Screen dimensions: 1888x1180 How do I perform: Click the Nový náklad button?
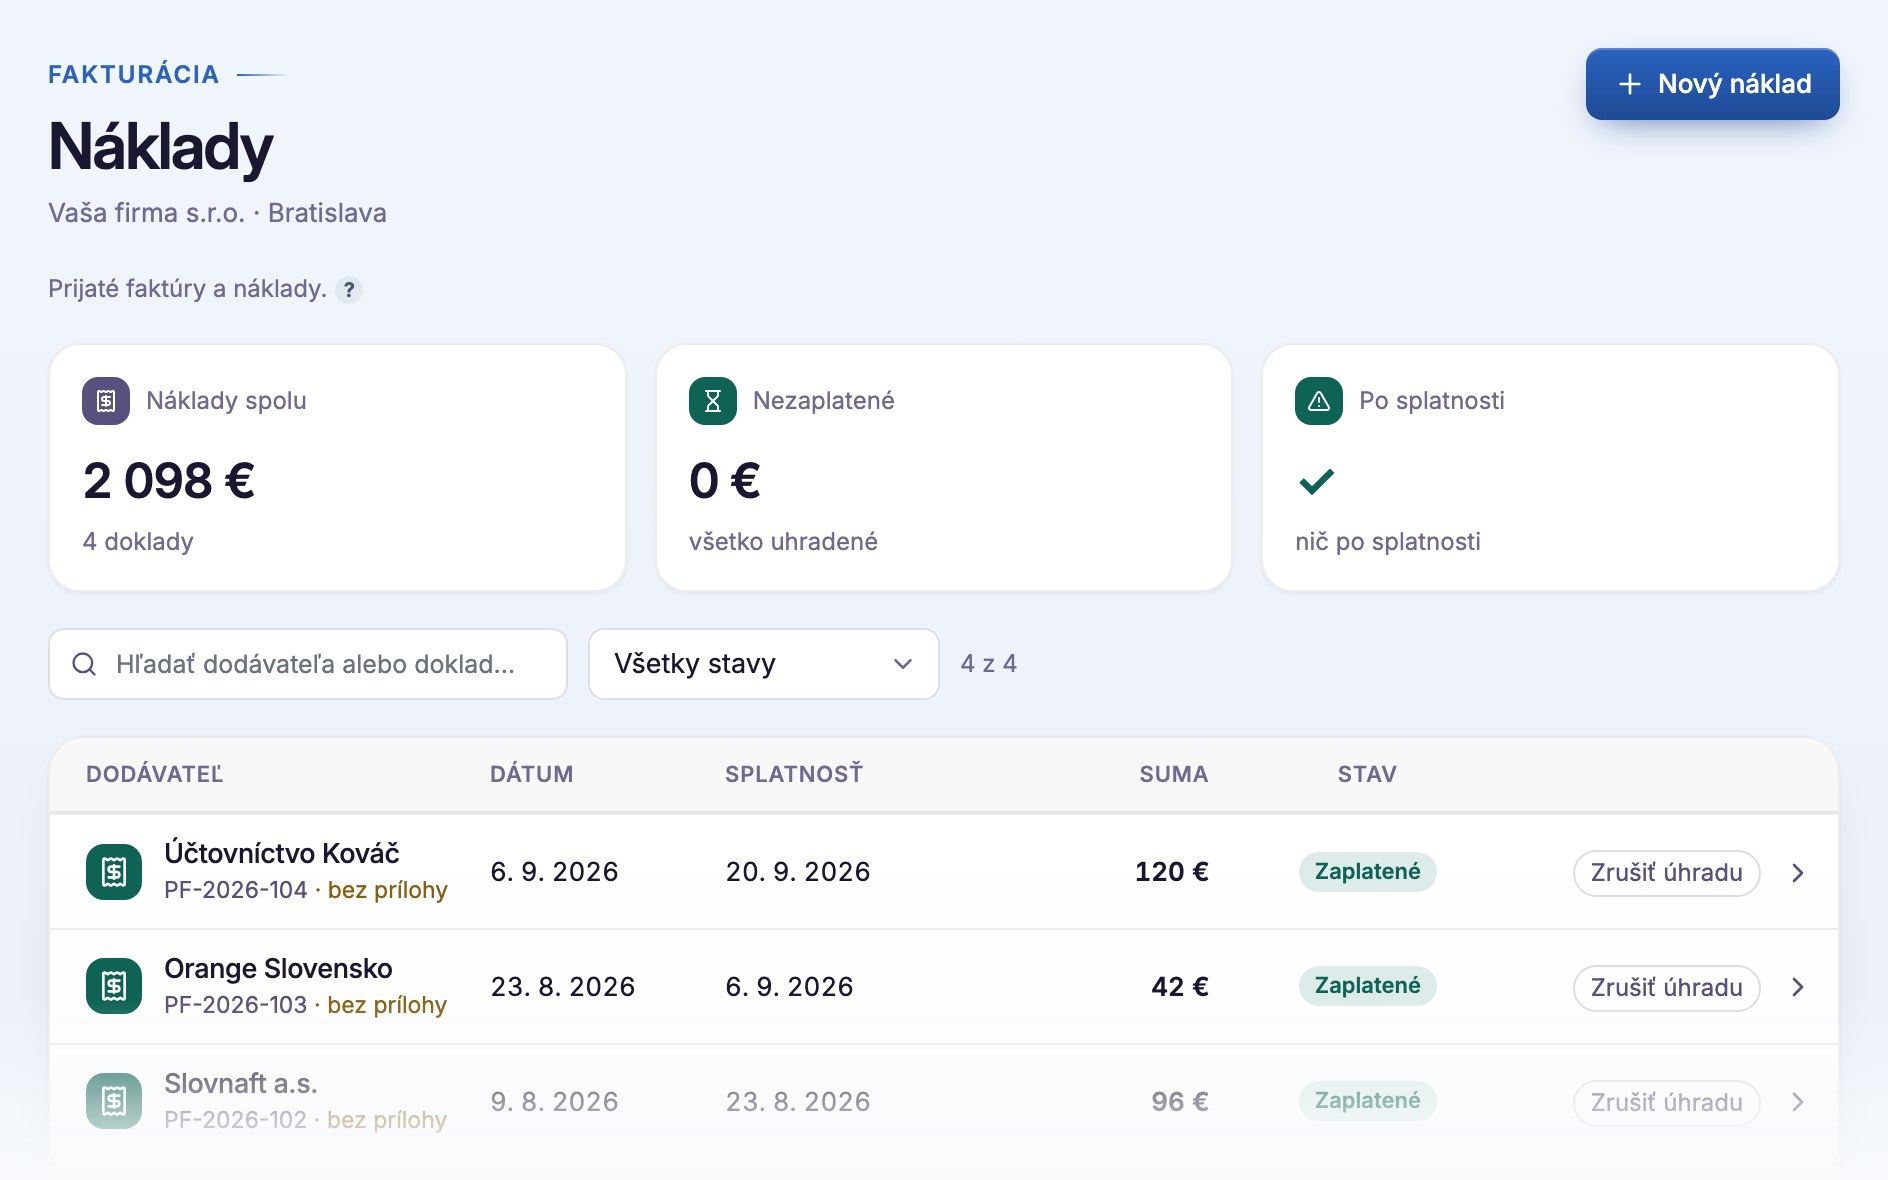(1712, 84)
